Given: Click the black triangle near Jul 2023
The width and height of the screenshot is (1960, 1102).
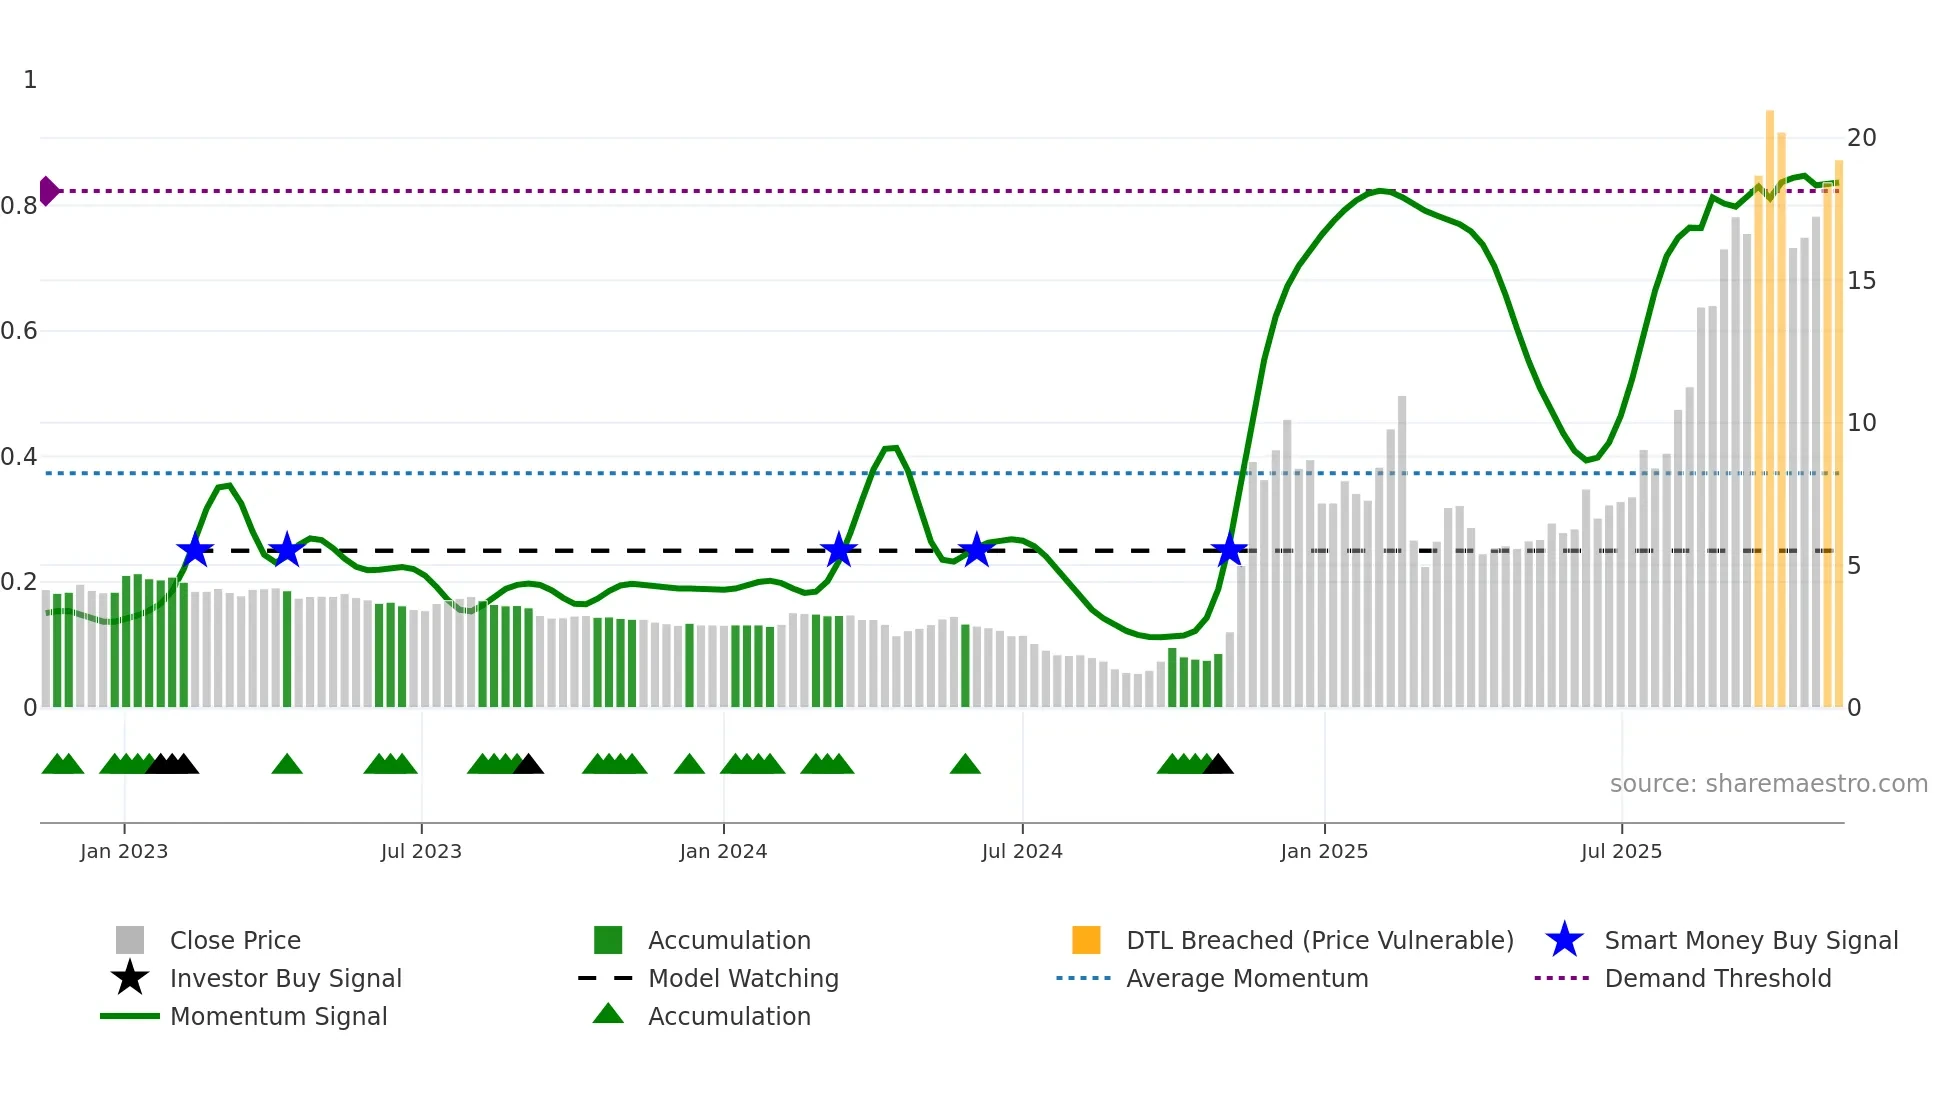Looking at the screenshot, I should 528,765.
